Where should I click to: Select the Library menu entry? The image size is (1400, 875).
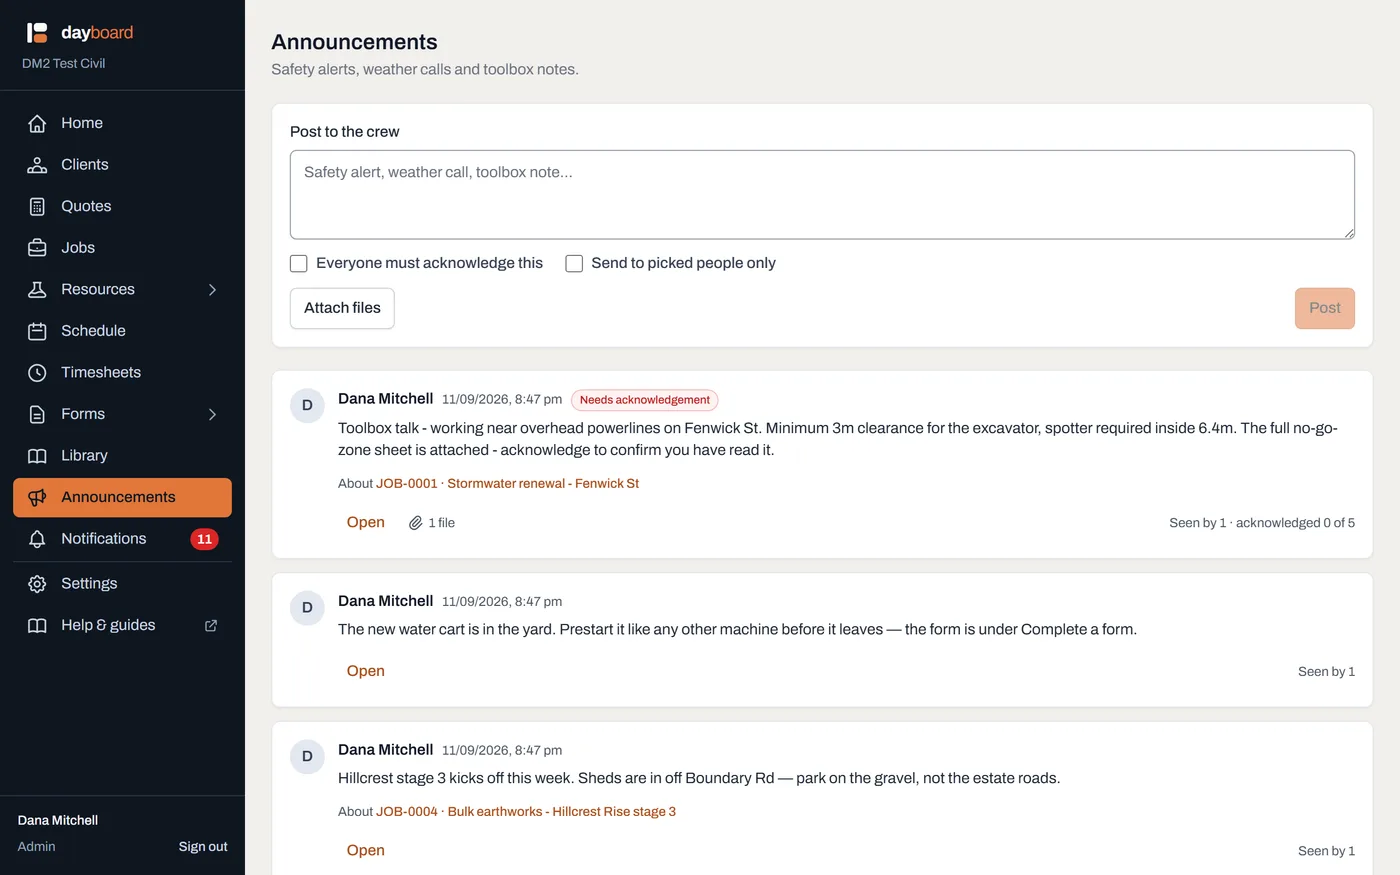click(x=122, y=456)
